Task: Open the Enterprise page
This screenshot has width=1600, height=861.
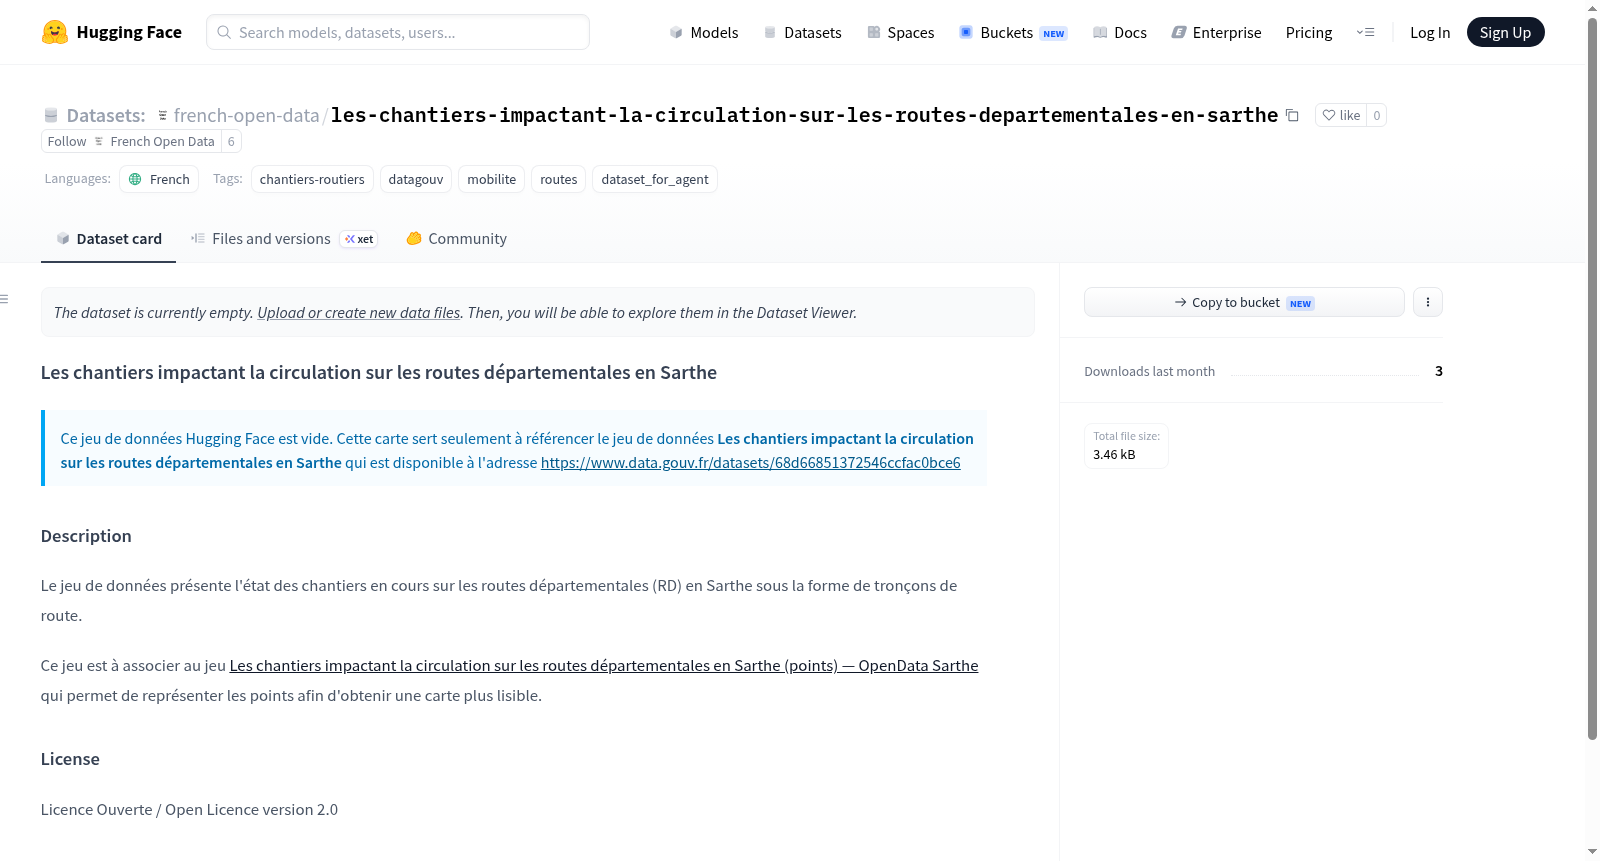Action: (1216, 32)
